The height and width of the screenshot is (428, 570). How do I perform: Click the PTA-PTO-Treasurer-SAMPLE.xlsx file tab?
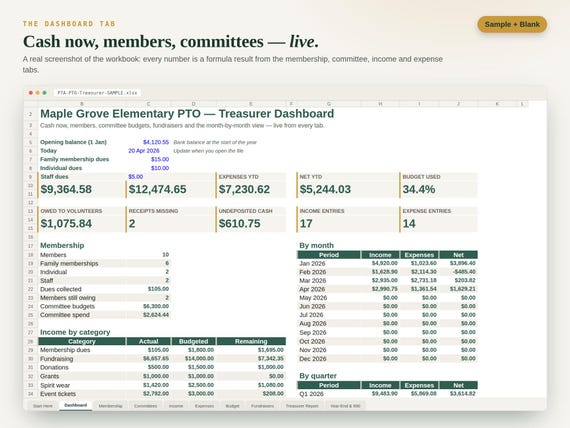[x=97, y=93]
